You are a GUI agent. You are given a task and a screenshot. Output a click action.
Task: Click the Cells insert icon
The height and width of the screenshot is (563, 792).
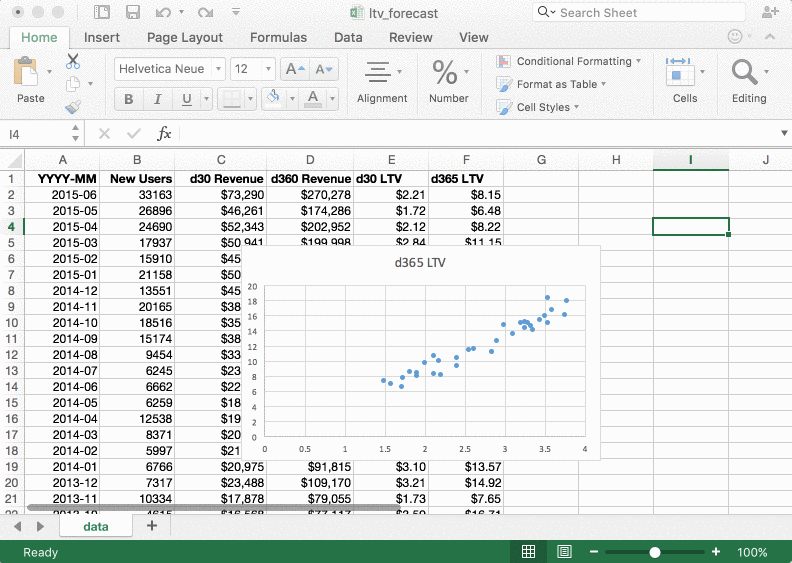(679, 72)
